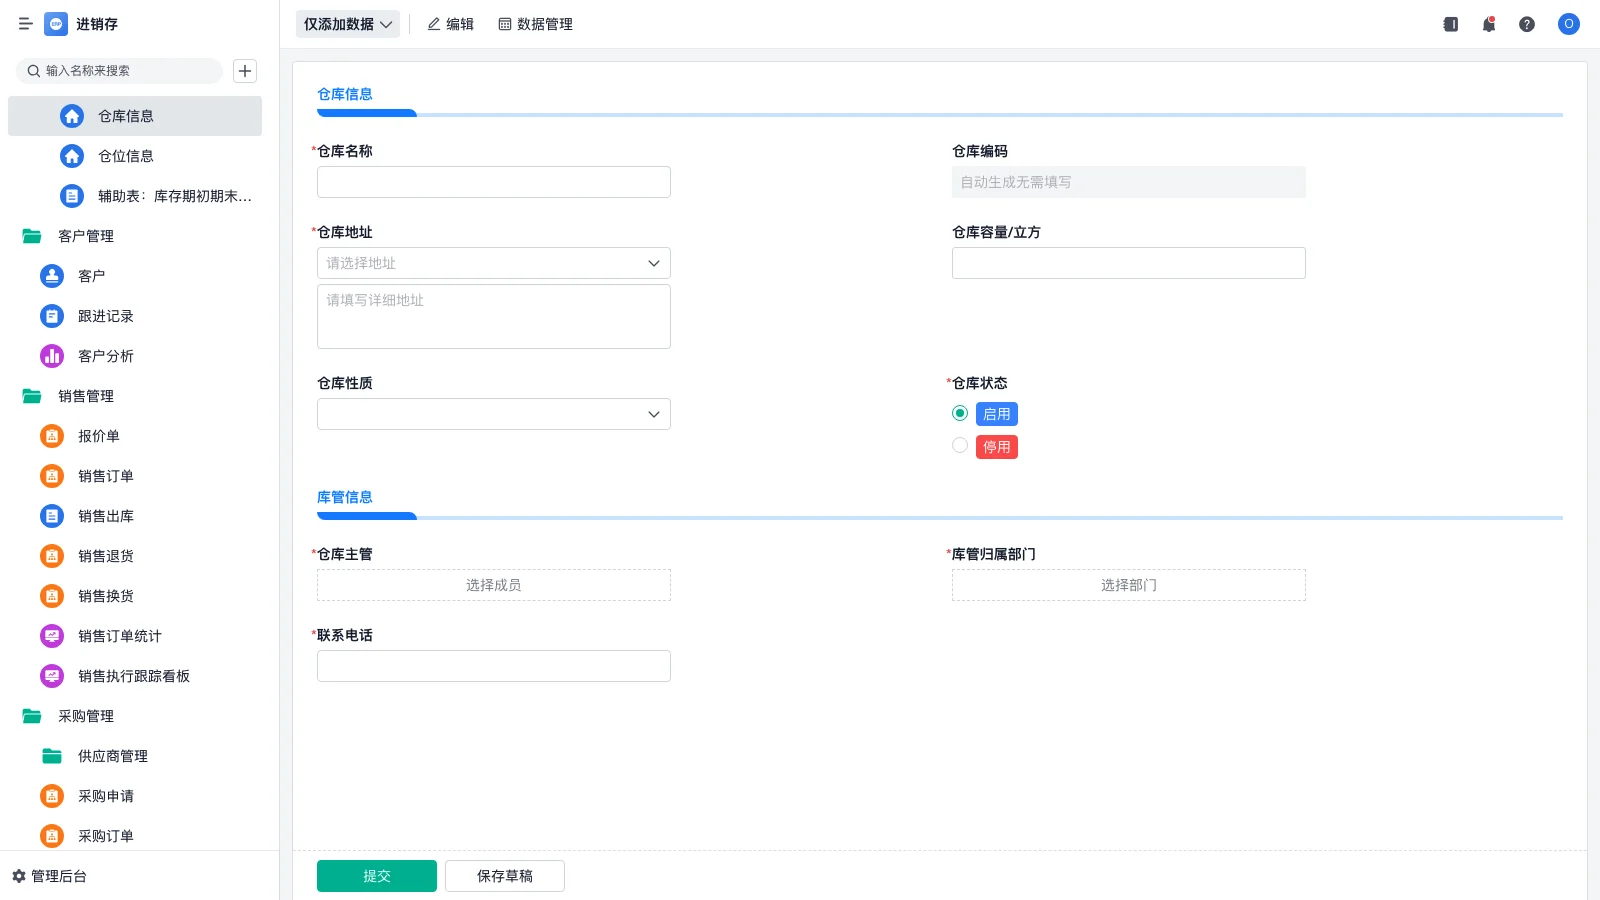Open the 仅添加数据 dropdown

[x=348, y=24]
